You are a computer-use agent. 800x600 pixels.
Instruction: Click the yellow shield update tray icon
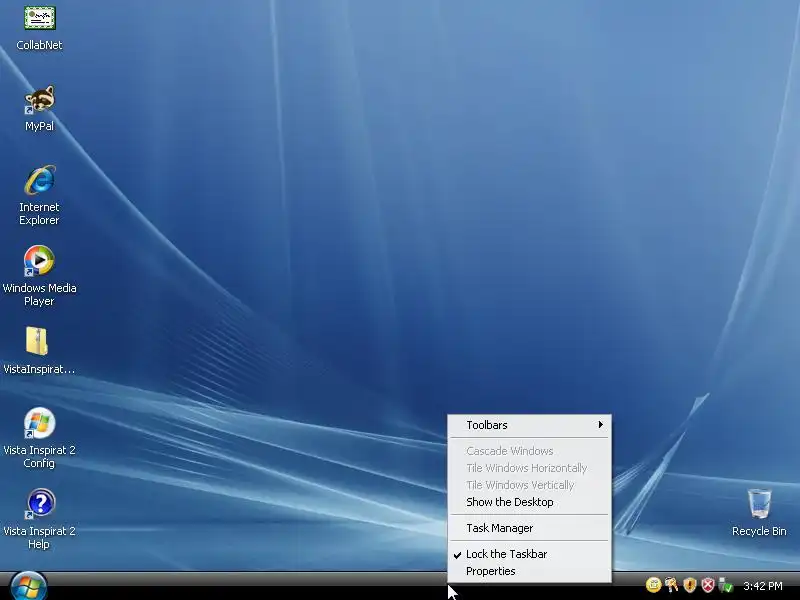click(x=690, y=585)
